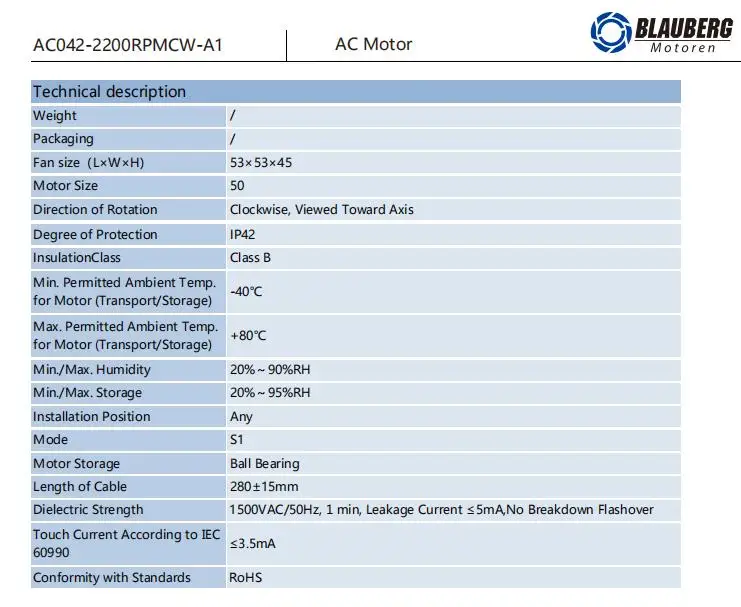This screenshot has width=741, height=607.
Task: Select the '+80℃' value
Action: pos(249,336)
